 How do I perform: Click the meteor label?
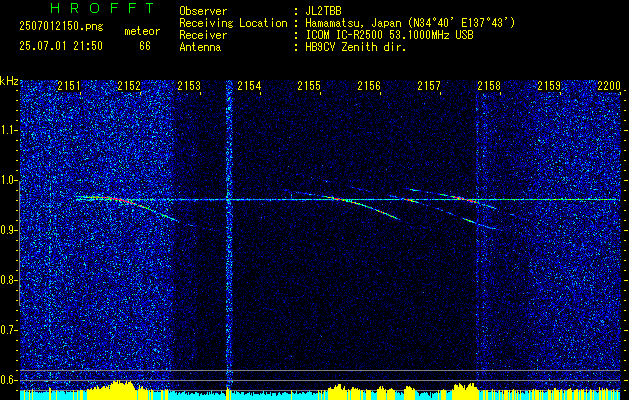[x=142, y=31]
